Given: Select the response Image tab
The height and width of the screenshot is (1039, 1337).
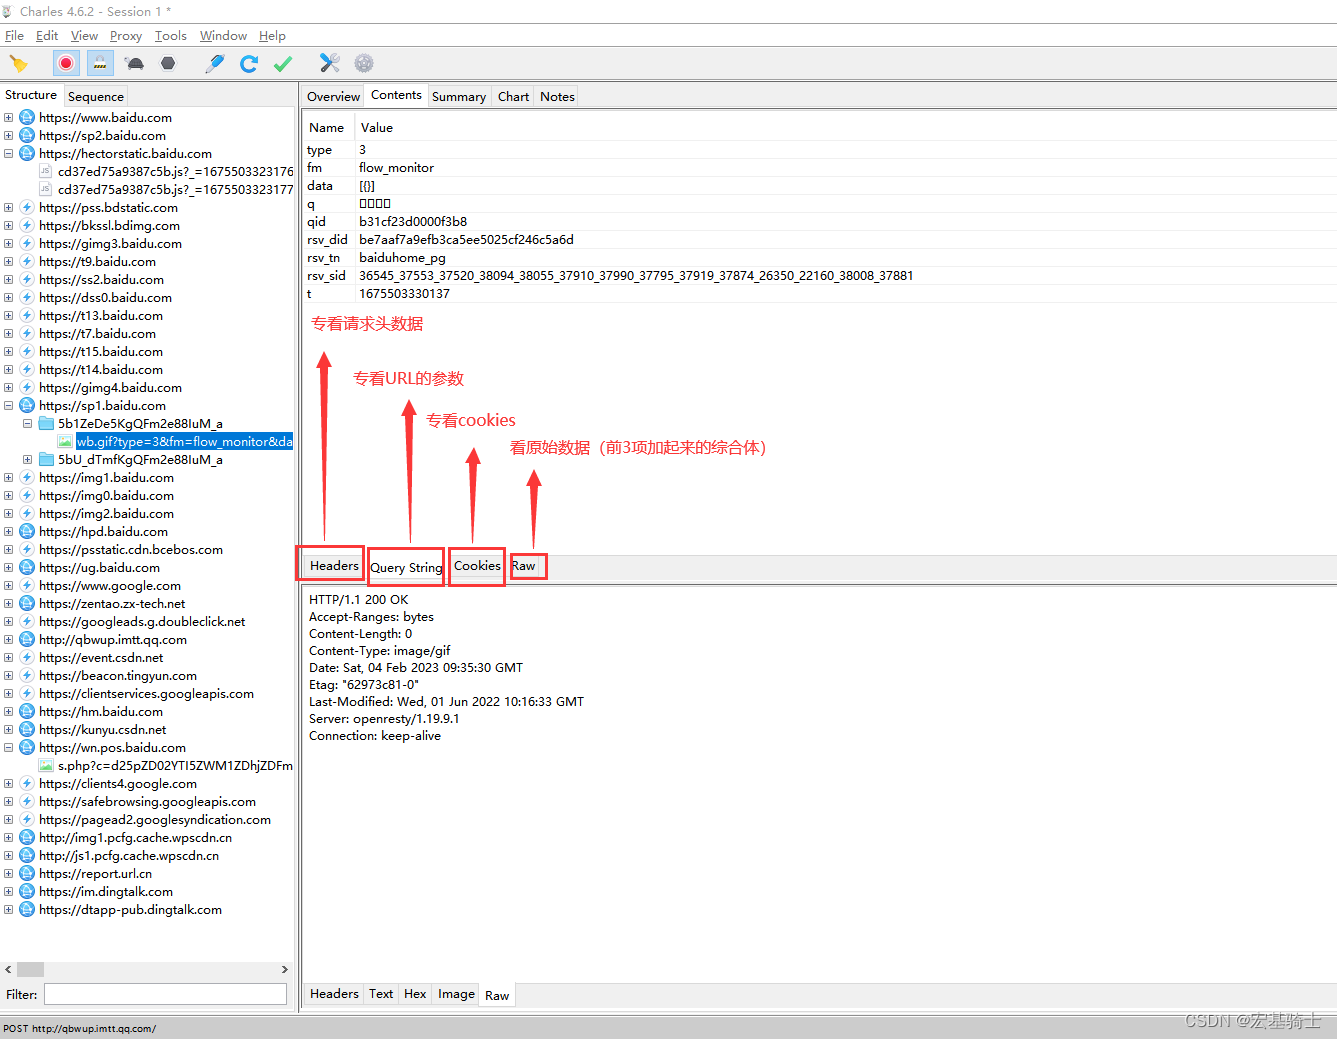Looking at the screenshot, I should 456,994.
